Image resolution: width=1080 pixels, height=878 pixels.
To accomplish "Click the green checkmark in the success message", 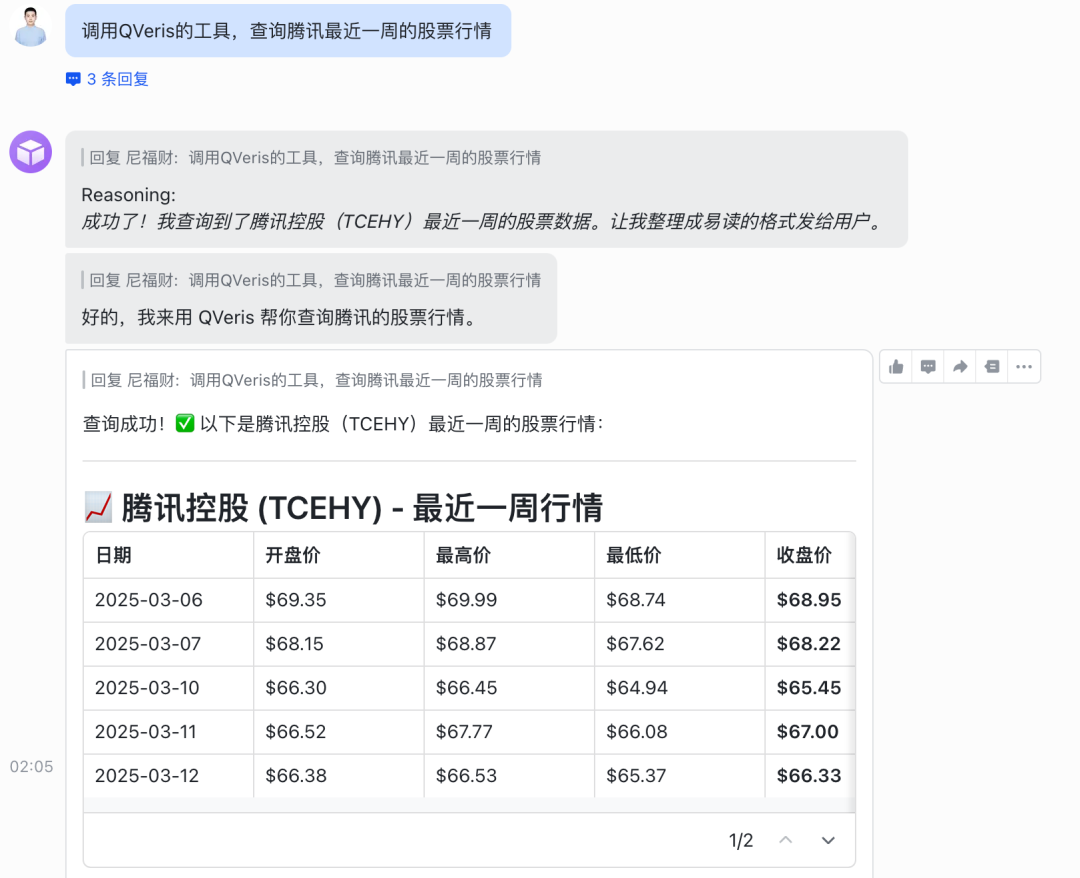I will pos(185,423).
